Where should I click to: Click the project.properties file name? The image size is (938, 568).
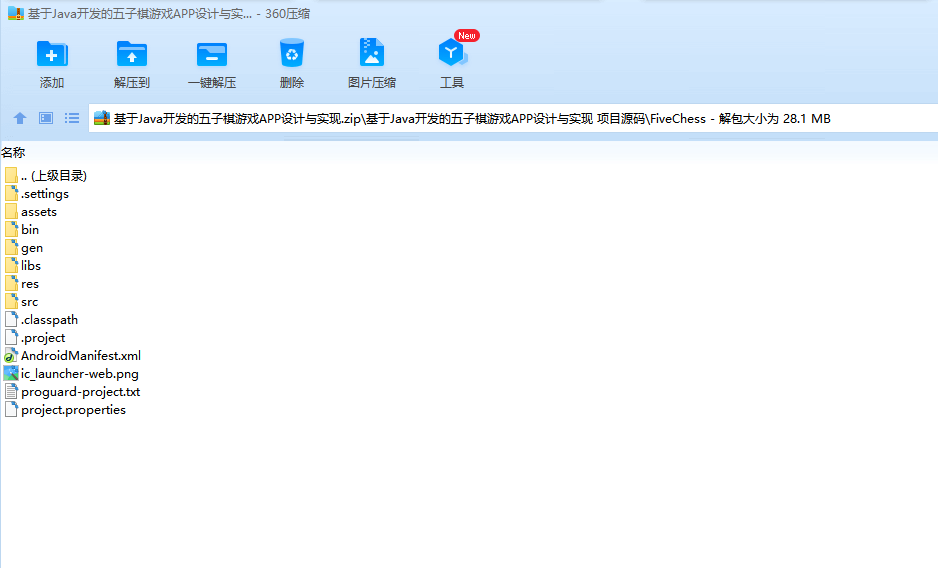pyautogui.click(x=74, y=409)
